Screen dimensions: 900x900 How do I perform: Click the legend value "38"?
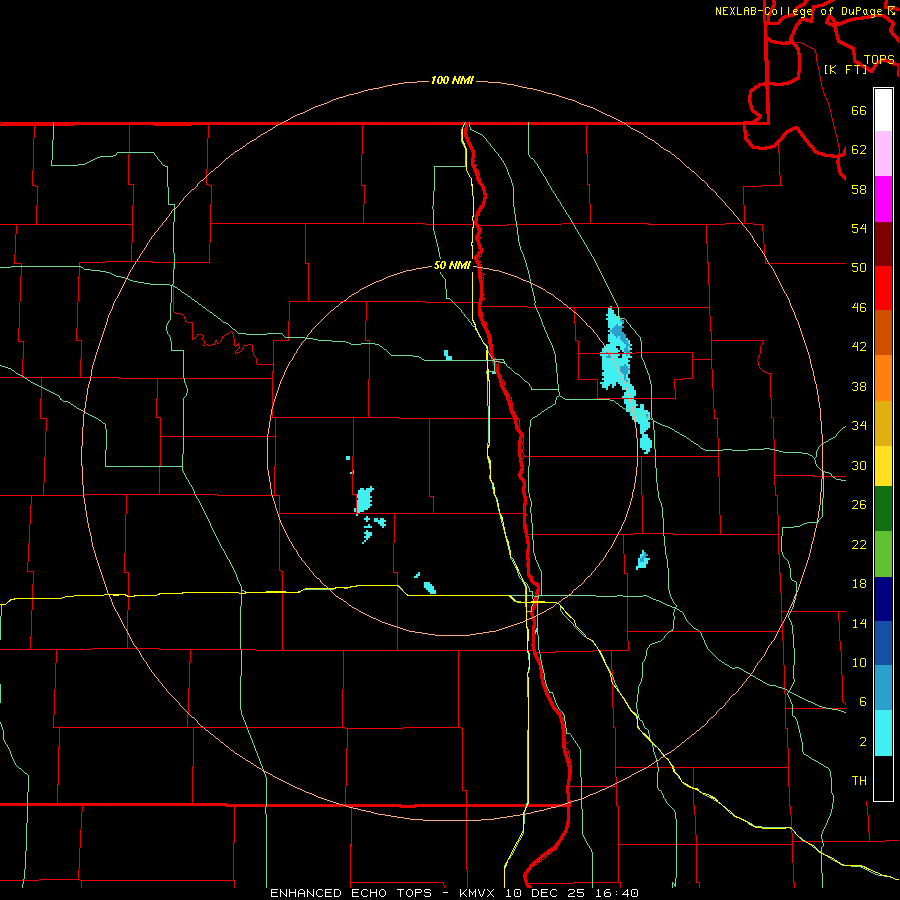pyautogui.click(x=859, y=386)
